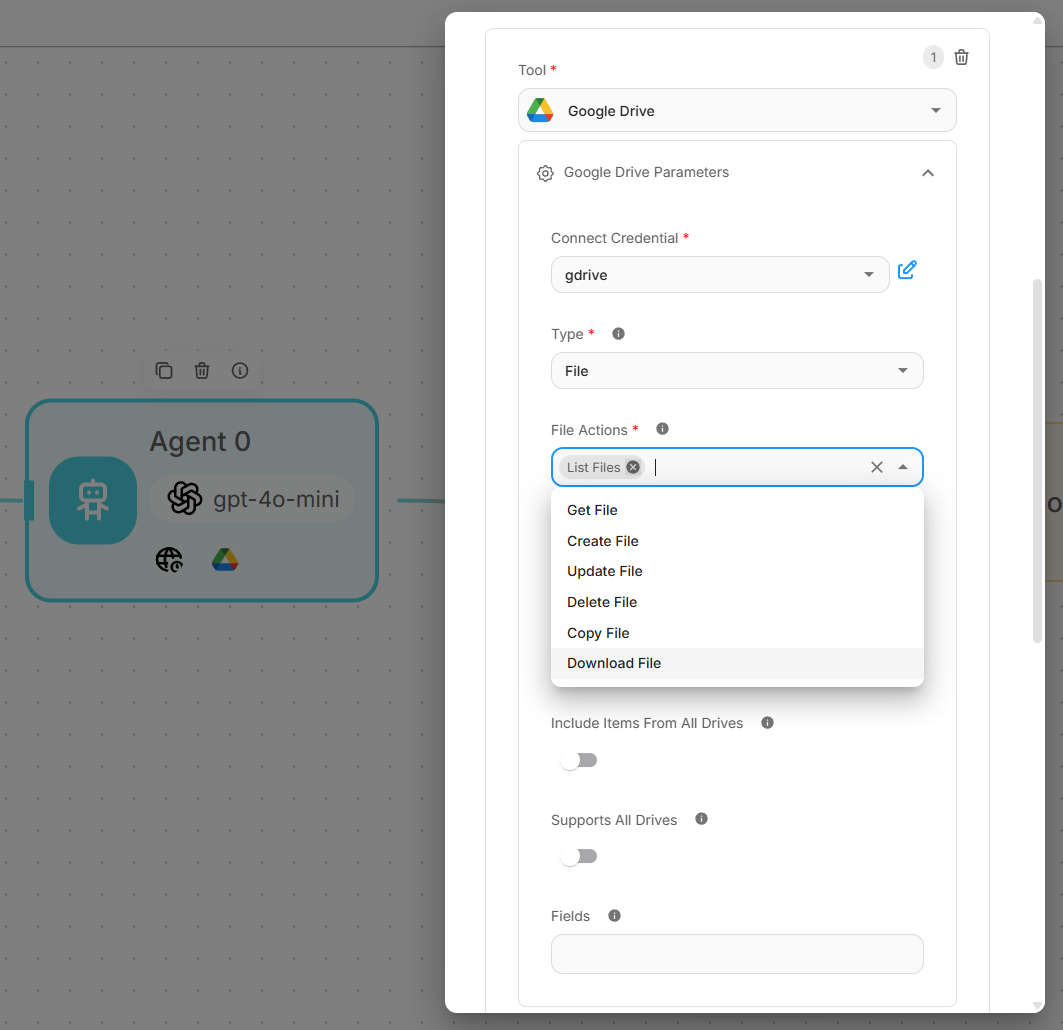Screen dimensions: 1063x1030
Task: Remove the List Files chip
Action: [x=633, y=467]
